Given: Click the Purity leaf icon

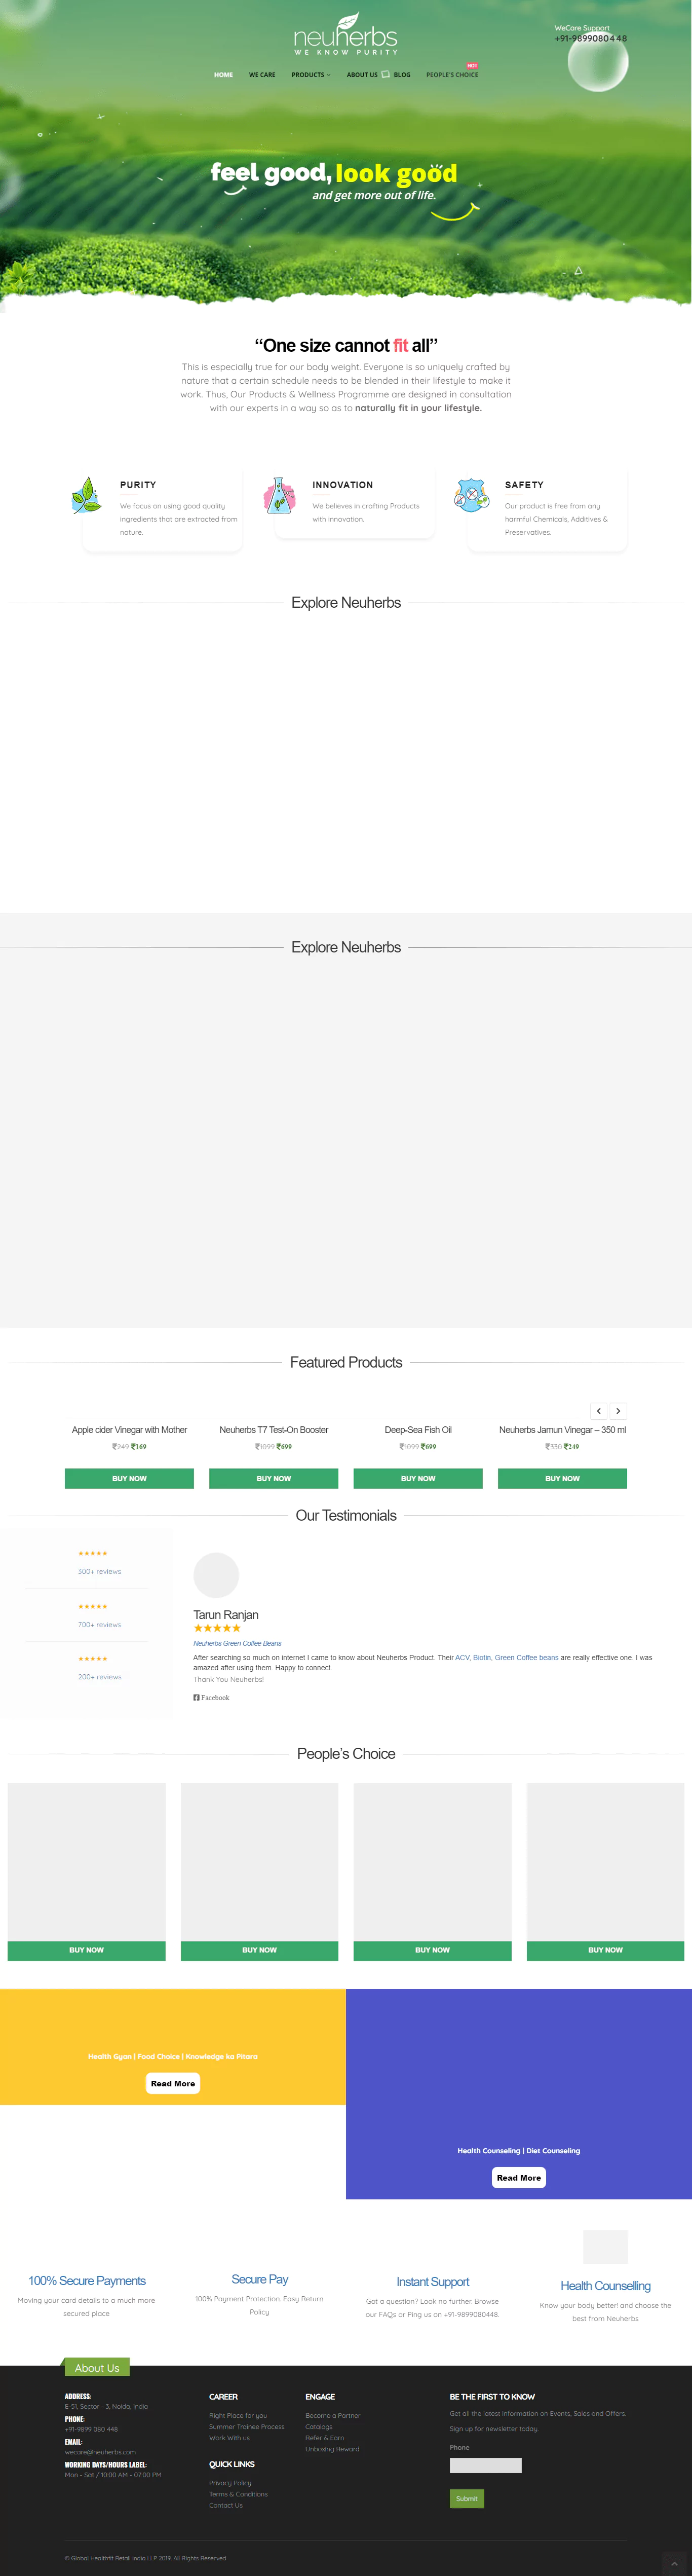Looking at the screenshot, I should pos(87,495).
